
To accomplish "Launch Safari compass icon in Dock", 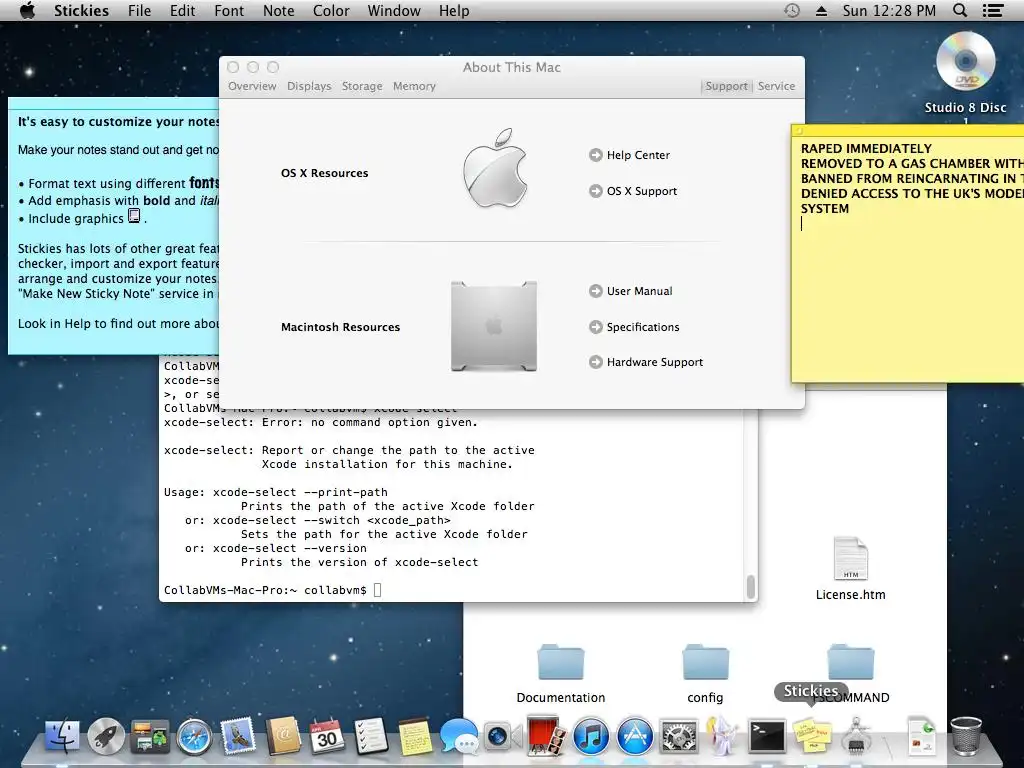I will 194,737.
